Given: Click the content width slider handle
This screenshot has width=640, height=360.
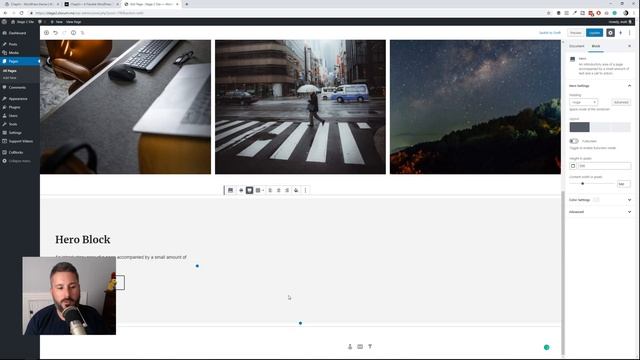Looking at the screenshot, I should click(x=582, y=184).
